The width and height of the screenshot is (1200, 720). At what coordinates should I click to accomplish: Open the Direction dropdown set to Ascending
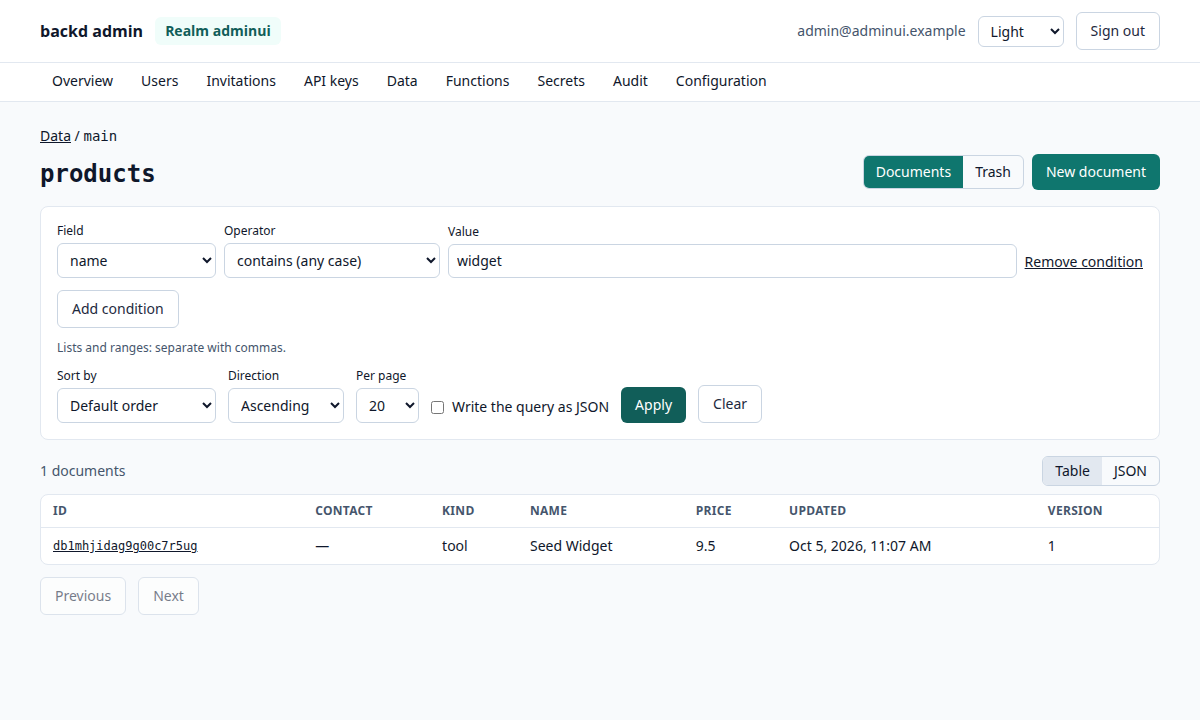pyautogui.click(x=286, y=406)
